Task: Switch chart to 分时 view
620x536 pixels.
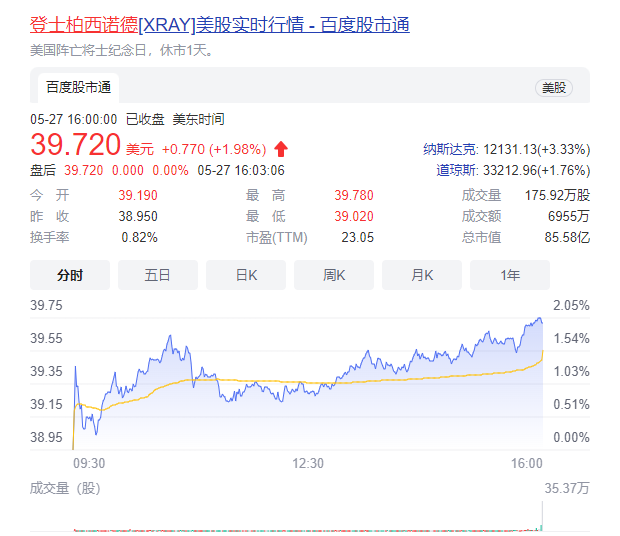Action: click(x=70, y=275)
